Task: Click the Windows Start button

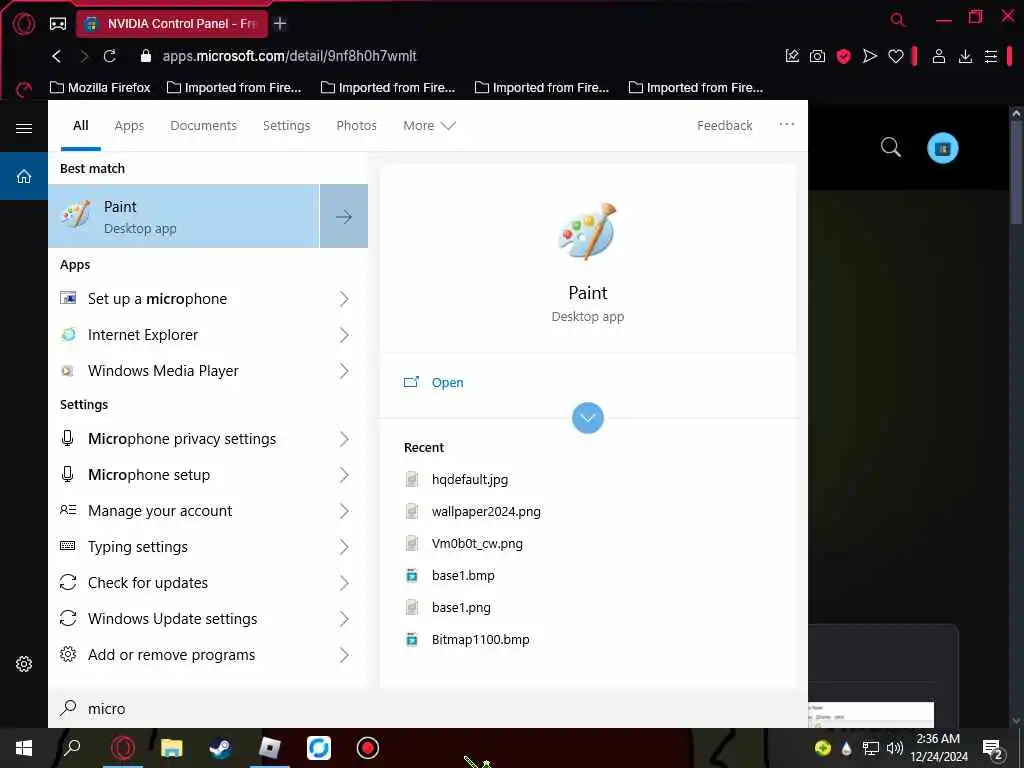Action: [x=24, y=748]
